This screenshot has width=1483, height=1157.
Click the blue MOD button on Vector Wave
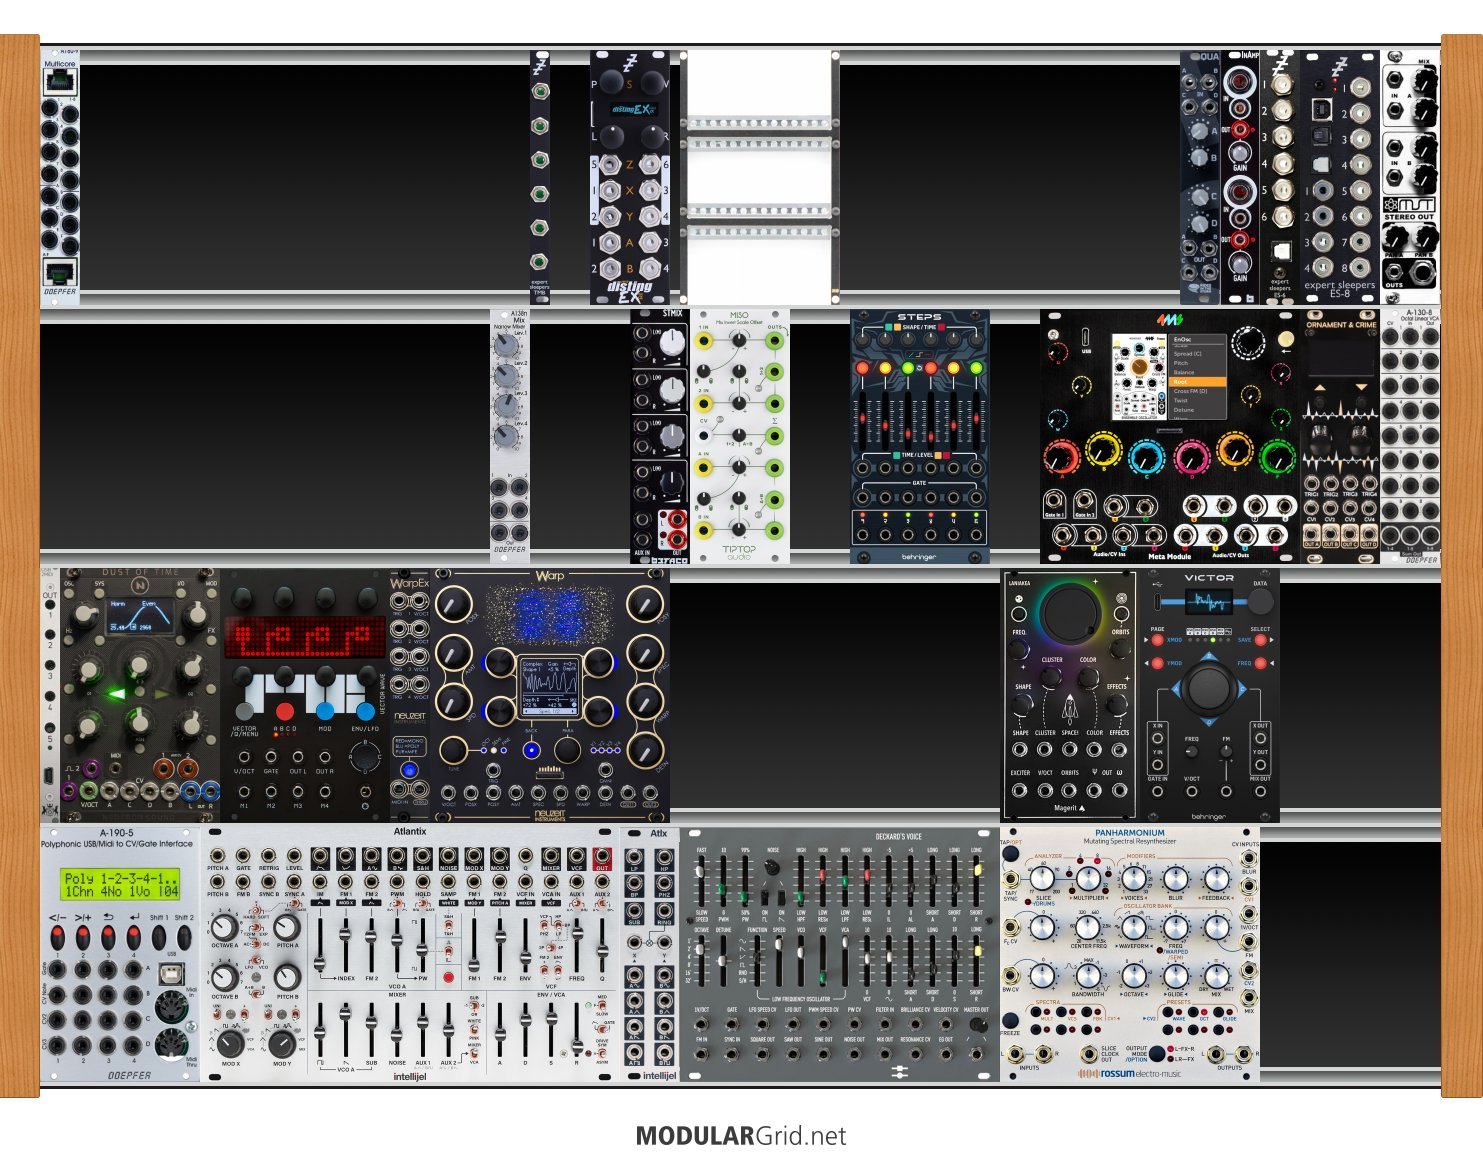tap(325, 711)
